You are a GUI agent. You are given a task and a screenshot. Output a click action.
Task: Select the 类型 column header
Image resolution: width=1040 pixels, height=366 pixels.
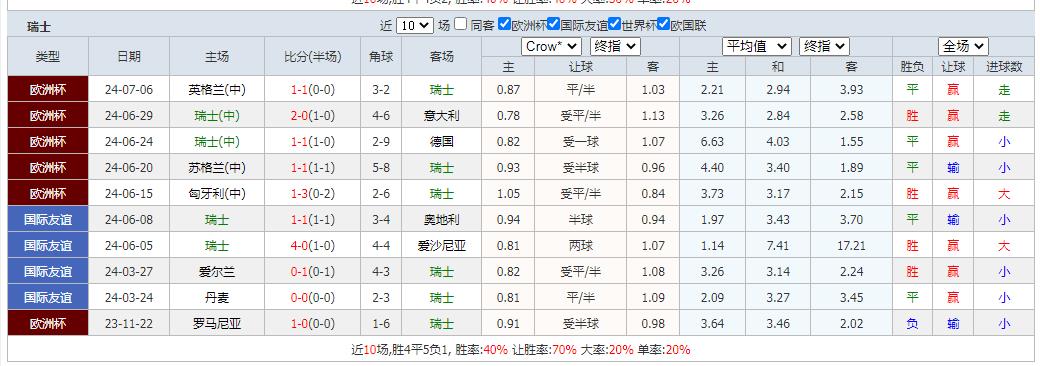coord(48,56)
